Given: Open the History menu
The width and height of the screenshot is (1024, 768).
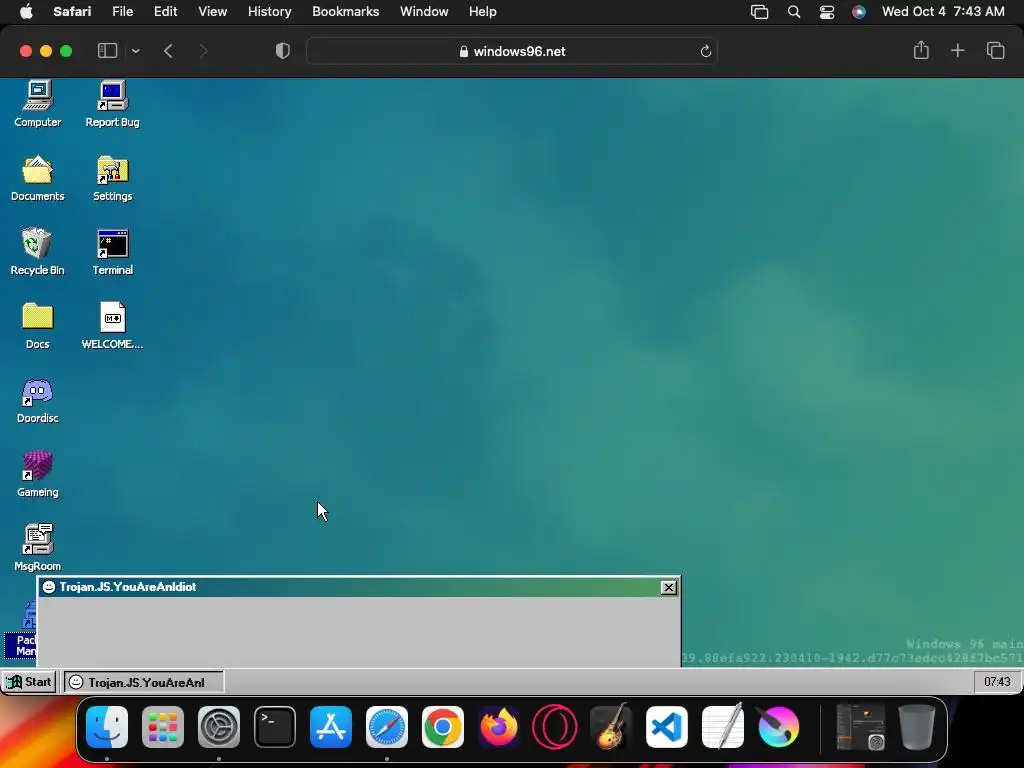Looking at the screenshot, I should coord(269,11).
